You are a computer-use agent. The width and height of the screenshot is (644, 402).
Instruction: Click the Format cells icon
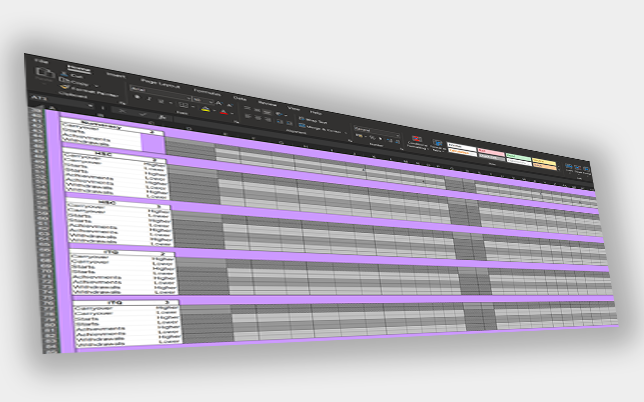coord(586,170)
